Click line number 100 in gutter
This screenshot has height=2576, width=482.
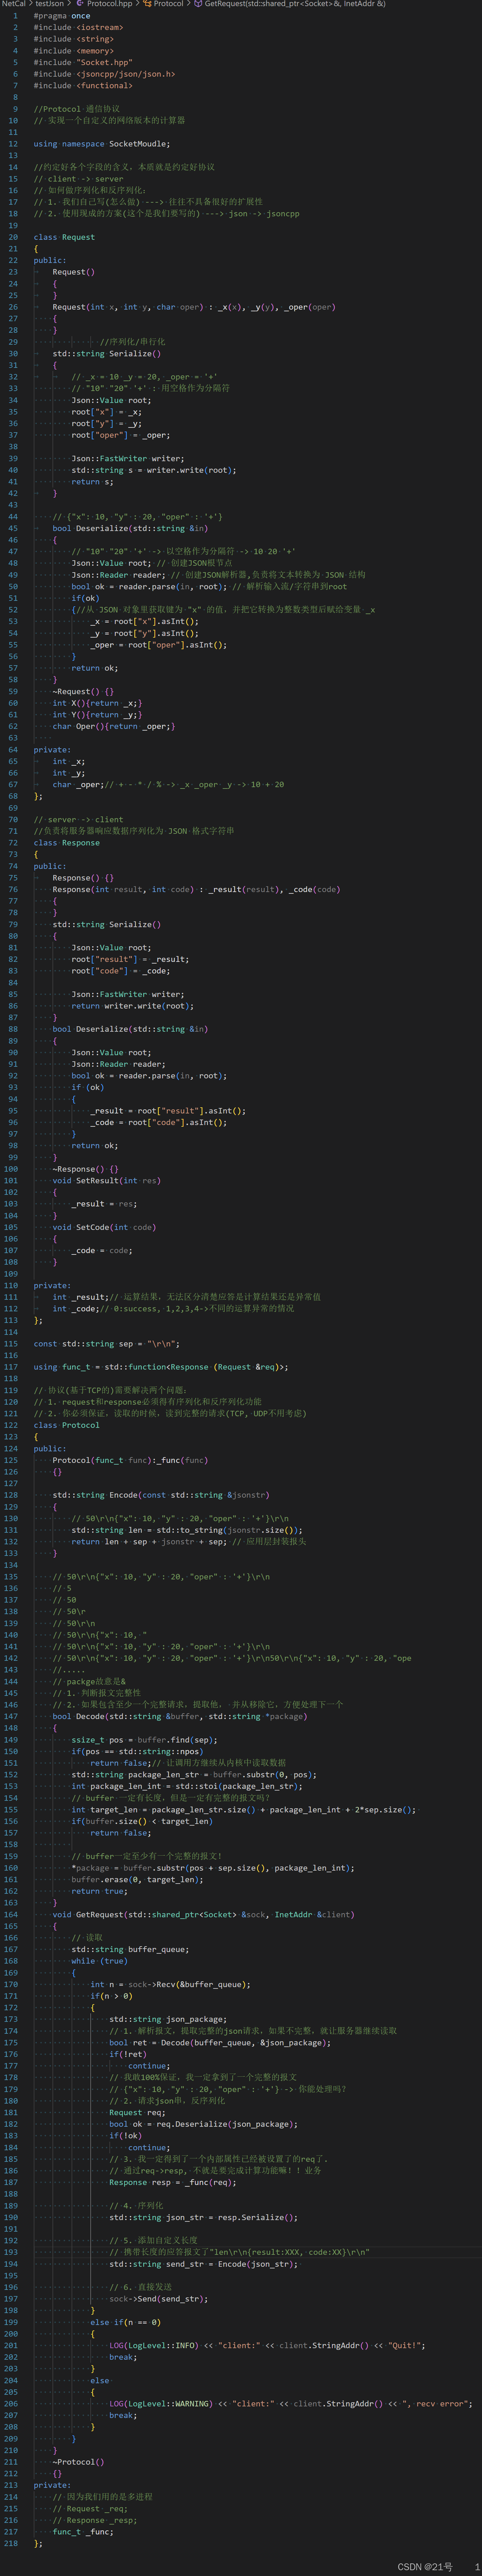coord(11,1169)
